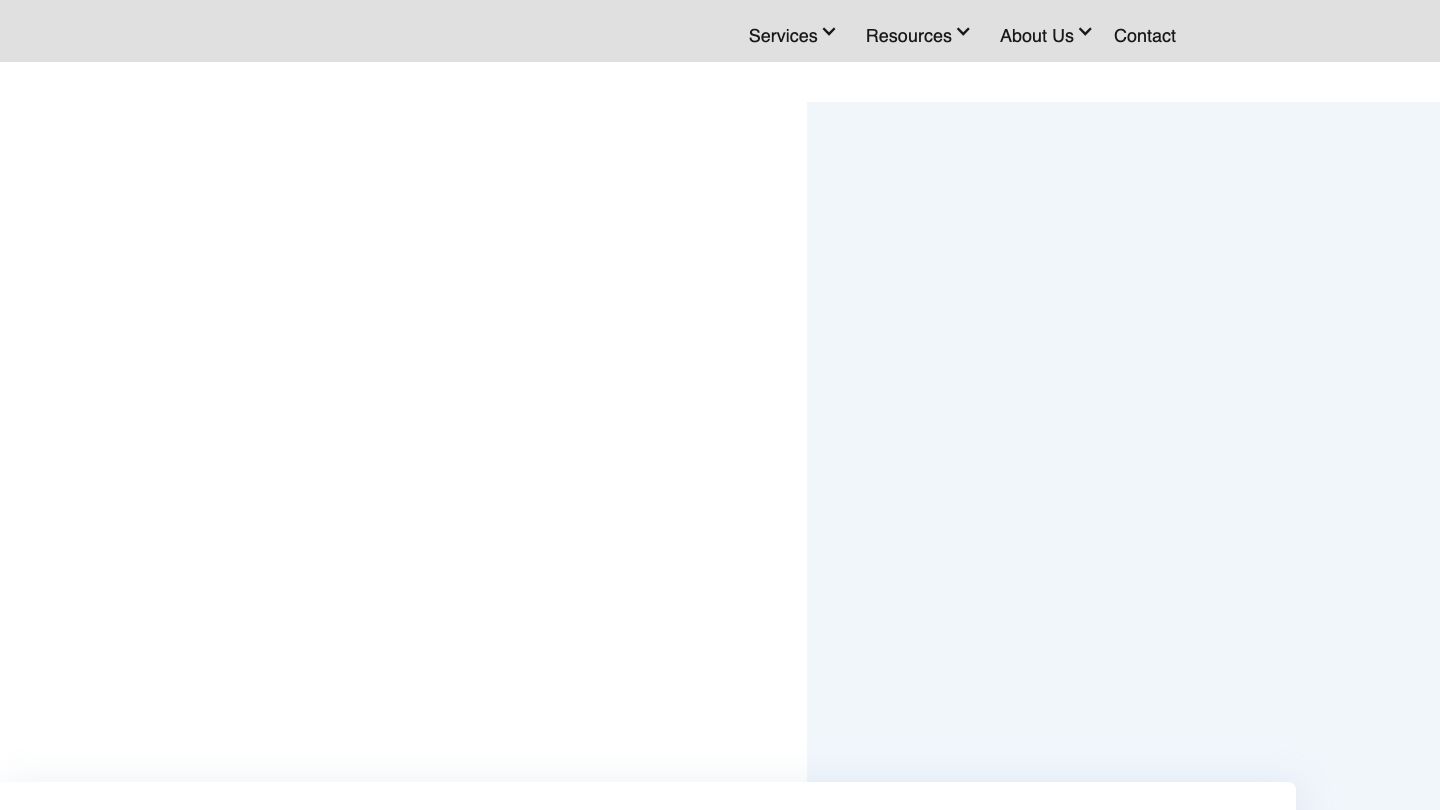Go to the Contact page
Viewport: 1440px width, 810px height.
(x=1144, y=36)
